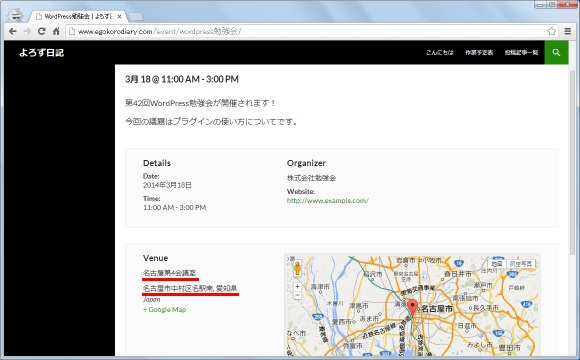Zoom out on the map

297,295
